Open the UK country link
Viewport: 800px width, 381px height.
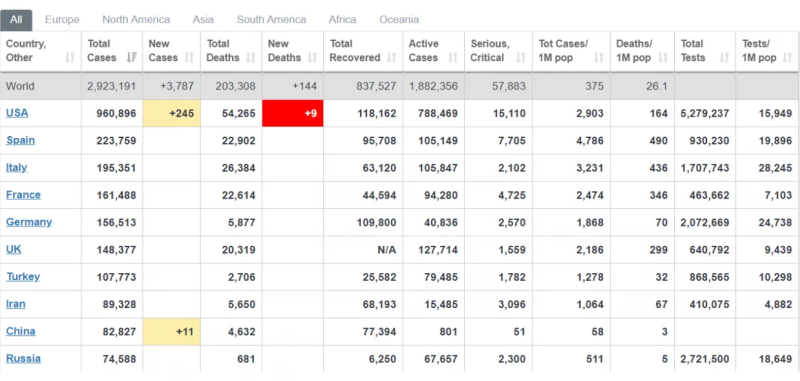point(13,249)
